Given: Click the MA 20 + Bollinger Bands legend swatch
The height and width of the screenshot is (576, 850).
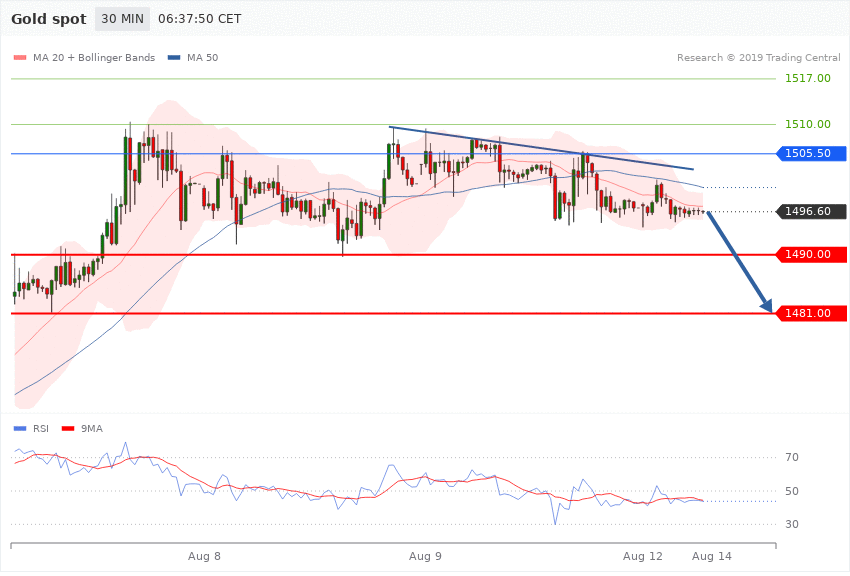Looking at the screenshot, I should tap(20, 58).
